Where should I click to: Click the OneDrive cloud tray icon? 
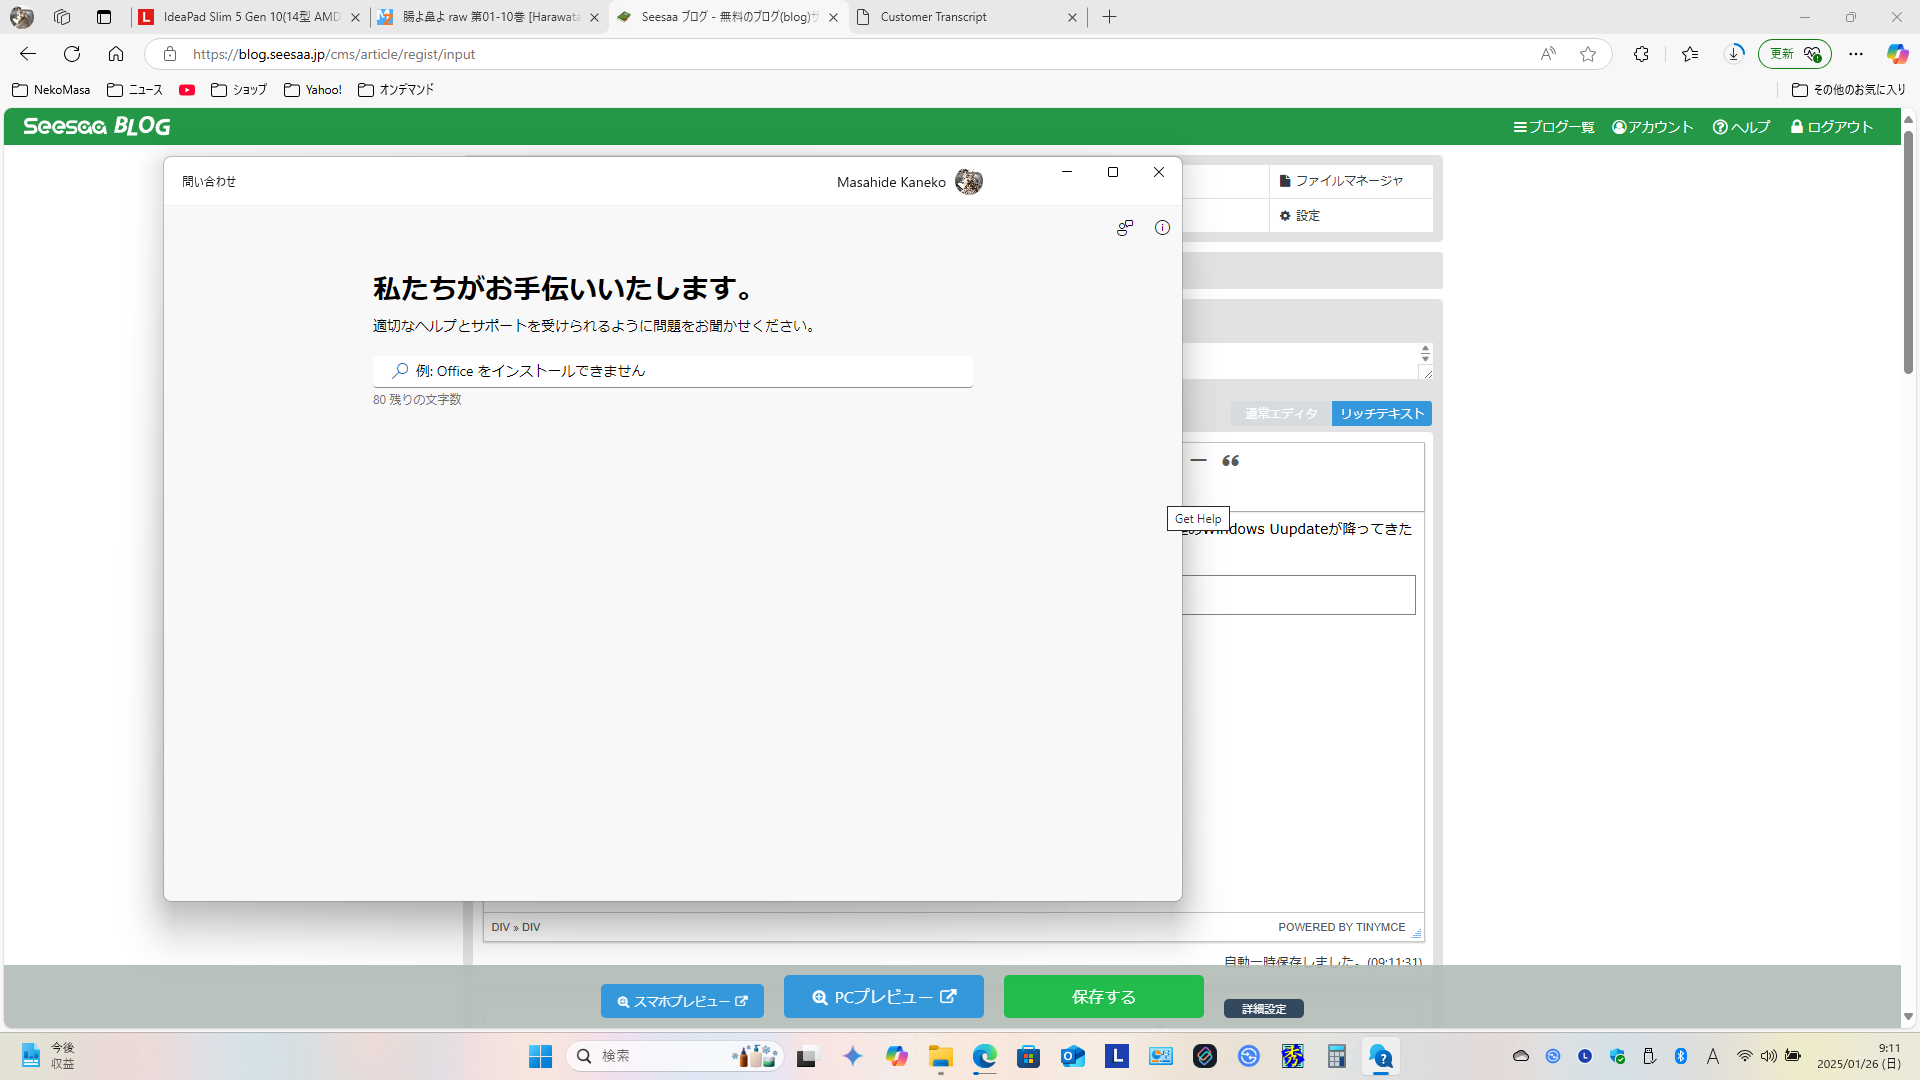pos(1521,1056)
